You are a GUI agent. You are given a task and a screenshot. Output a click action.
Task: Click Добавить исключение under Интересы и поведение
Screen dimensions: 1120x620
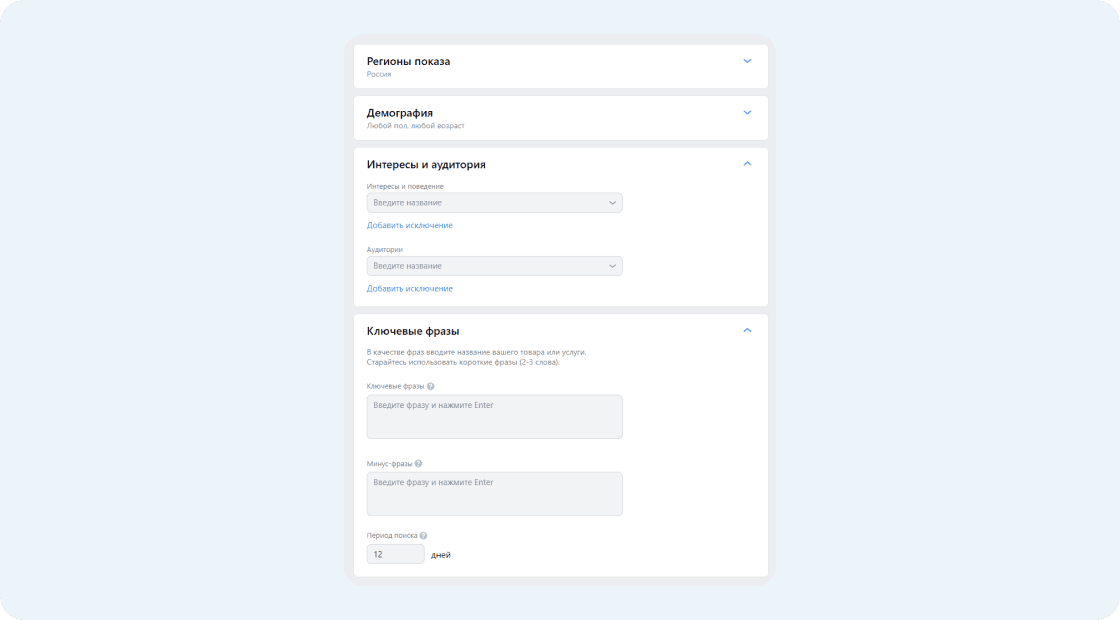(x=410, y=225)
